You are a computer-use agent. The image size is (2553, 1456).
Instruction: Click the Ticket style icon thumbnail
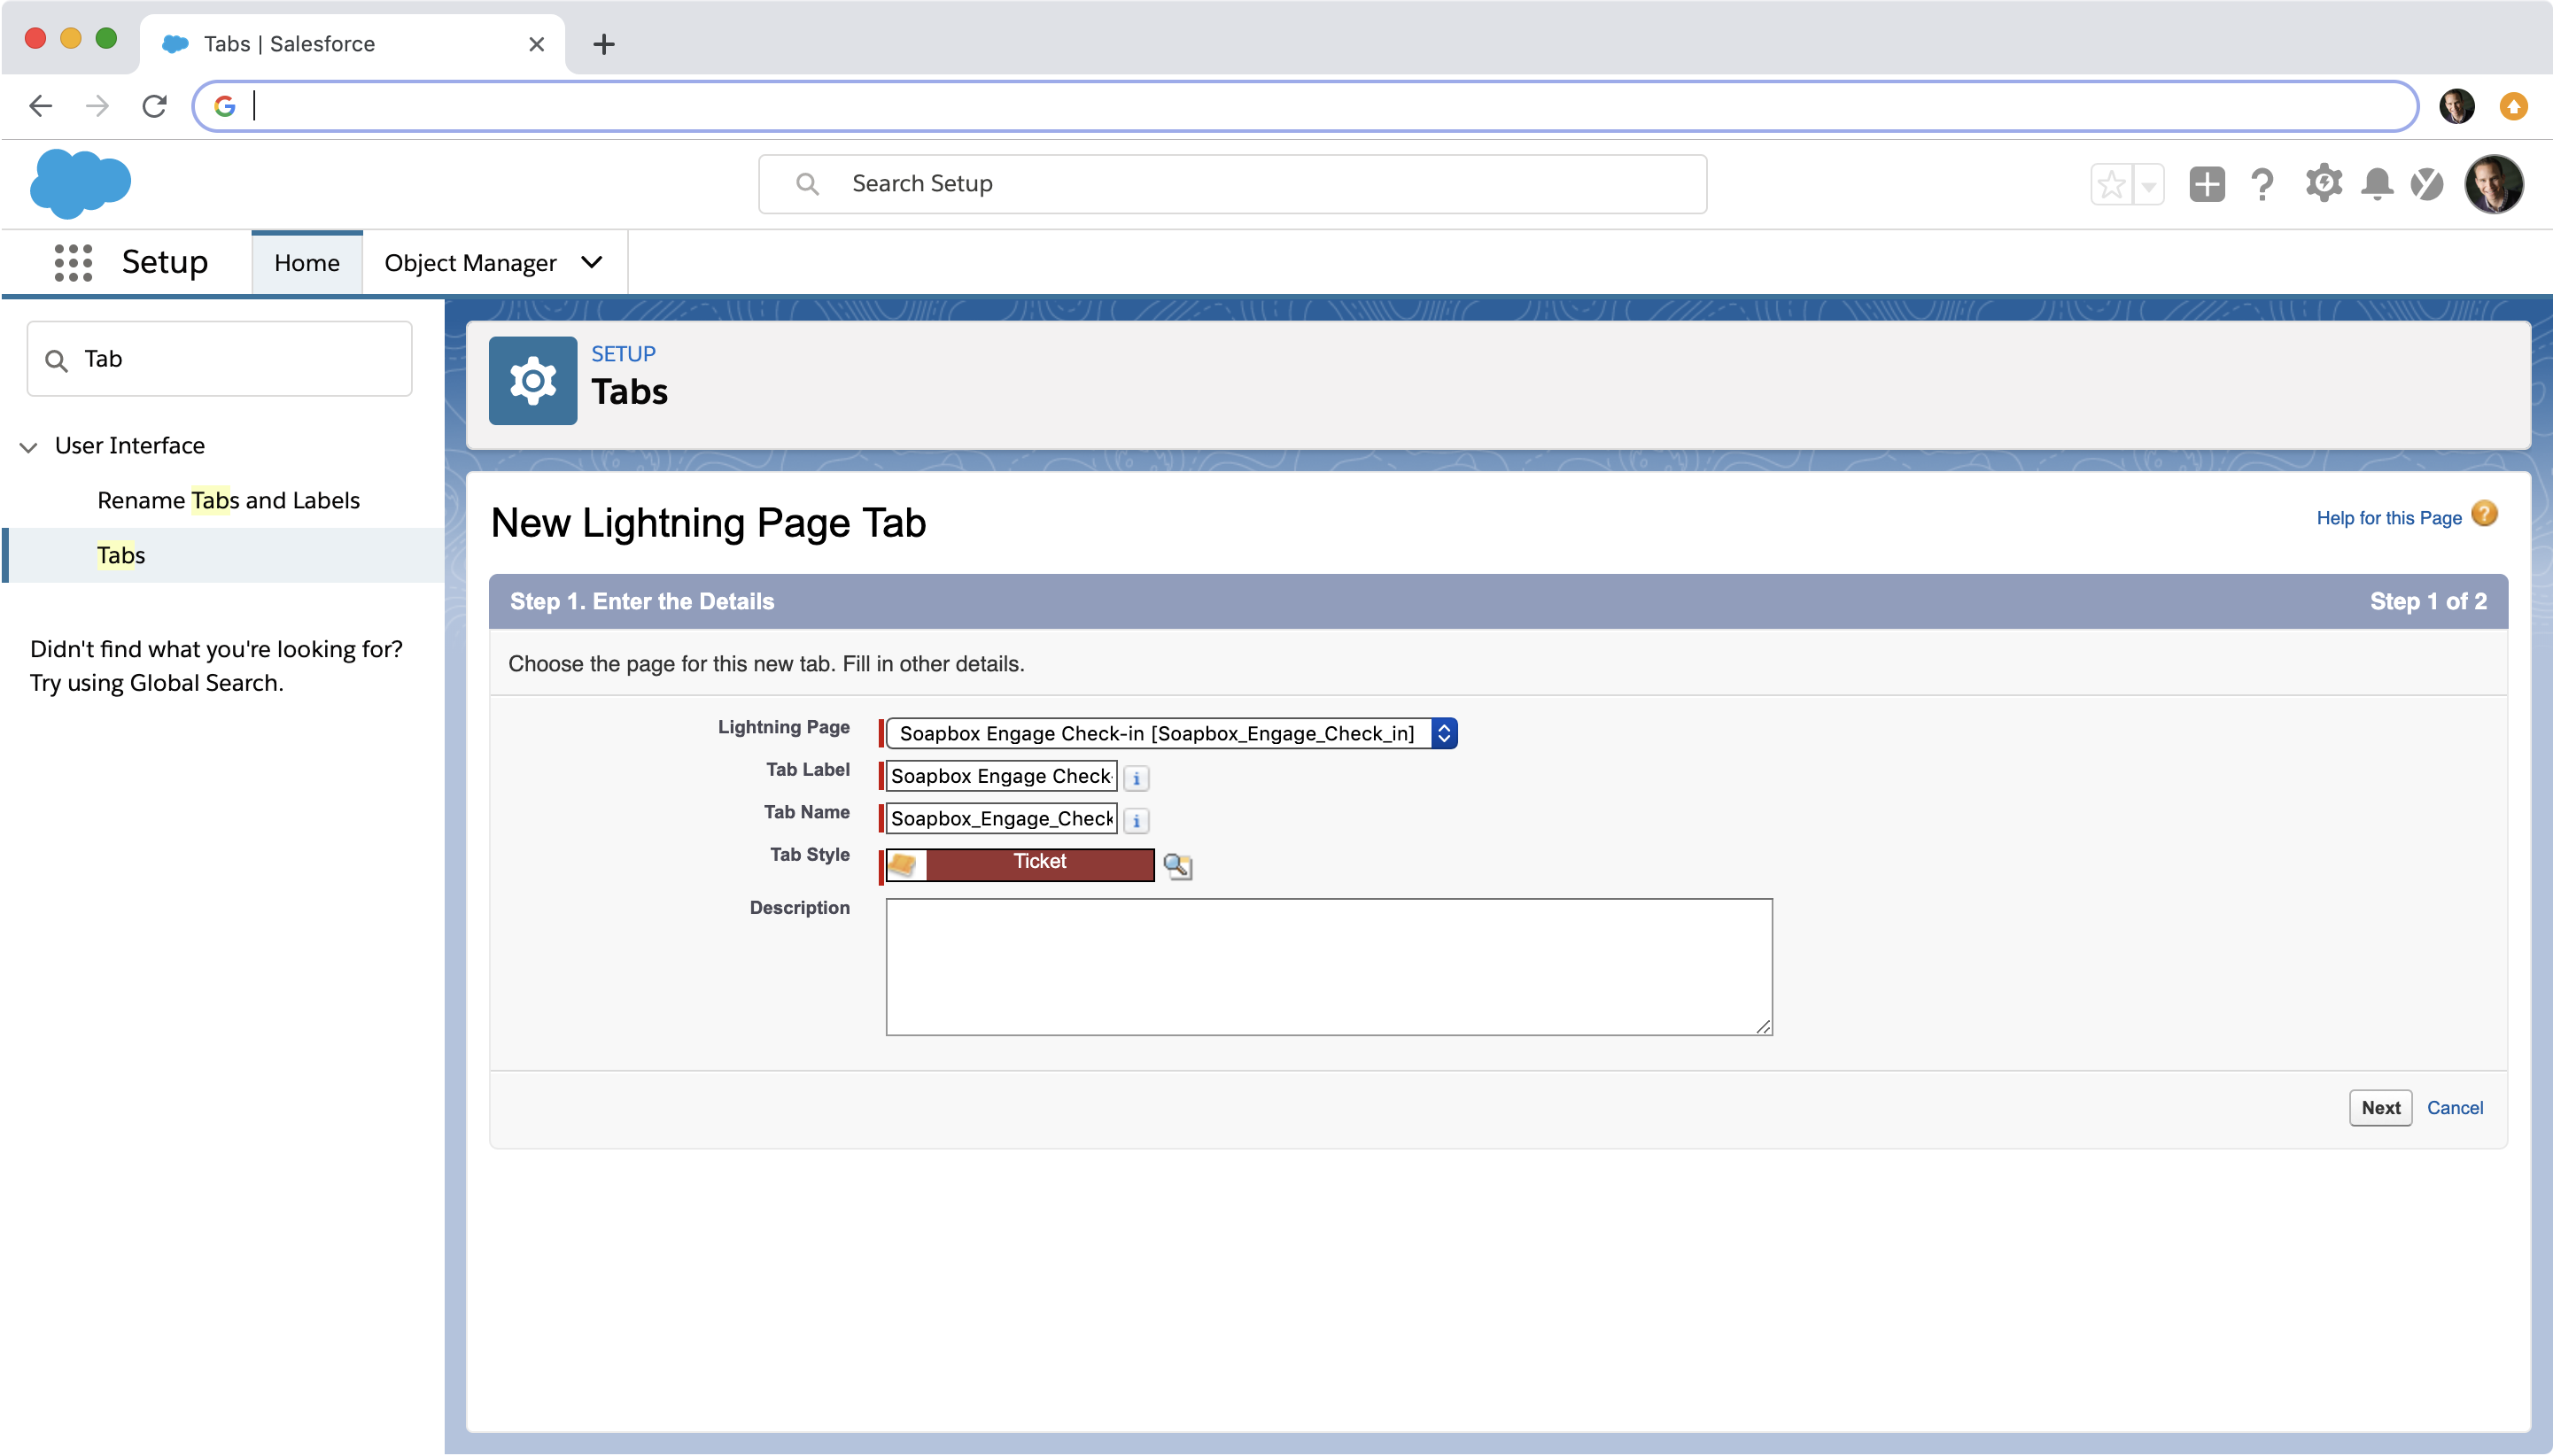[904, 864]
